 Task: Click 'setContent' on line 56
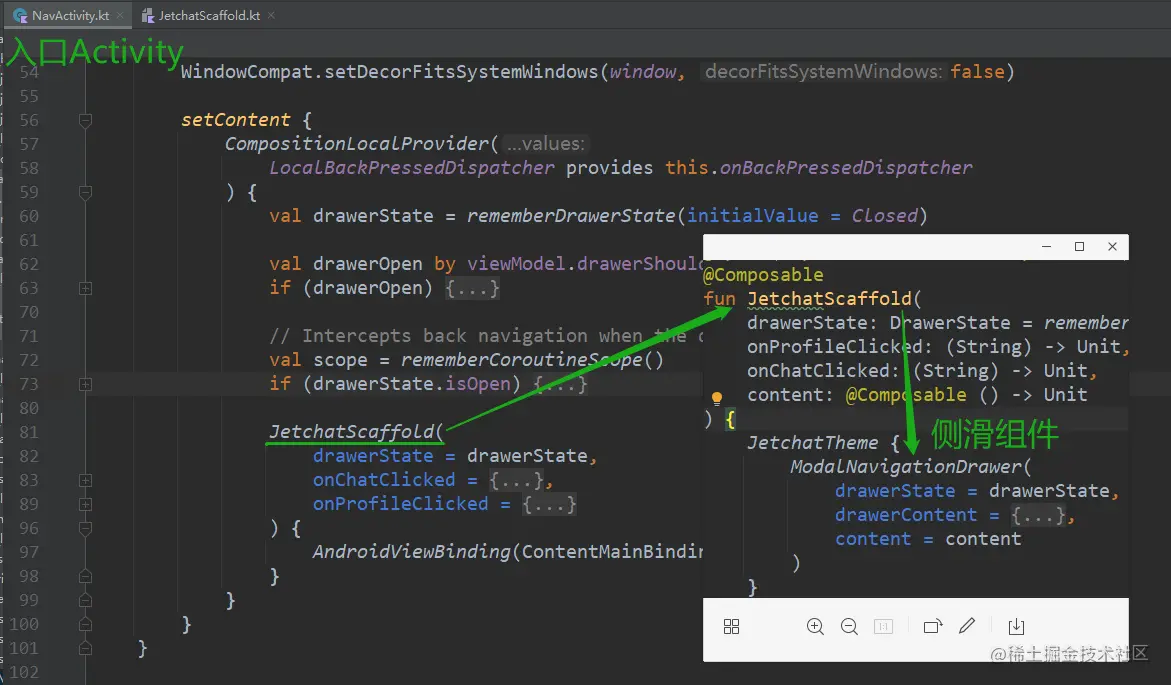pyautogui.click(x=235, y=120)
